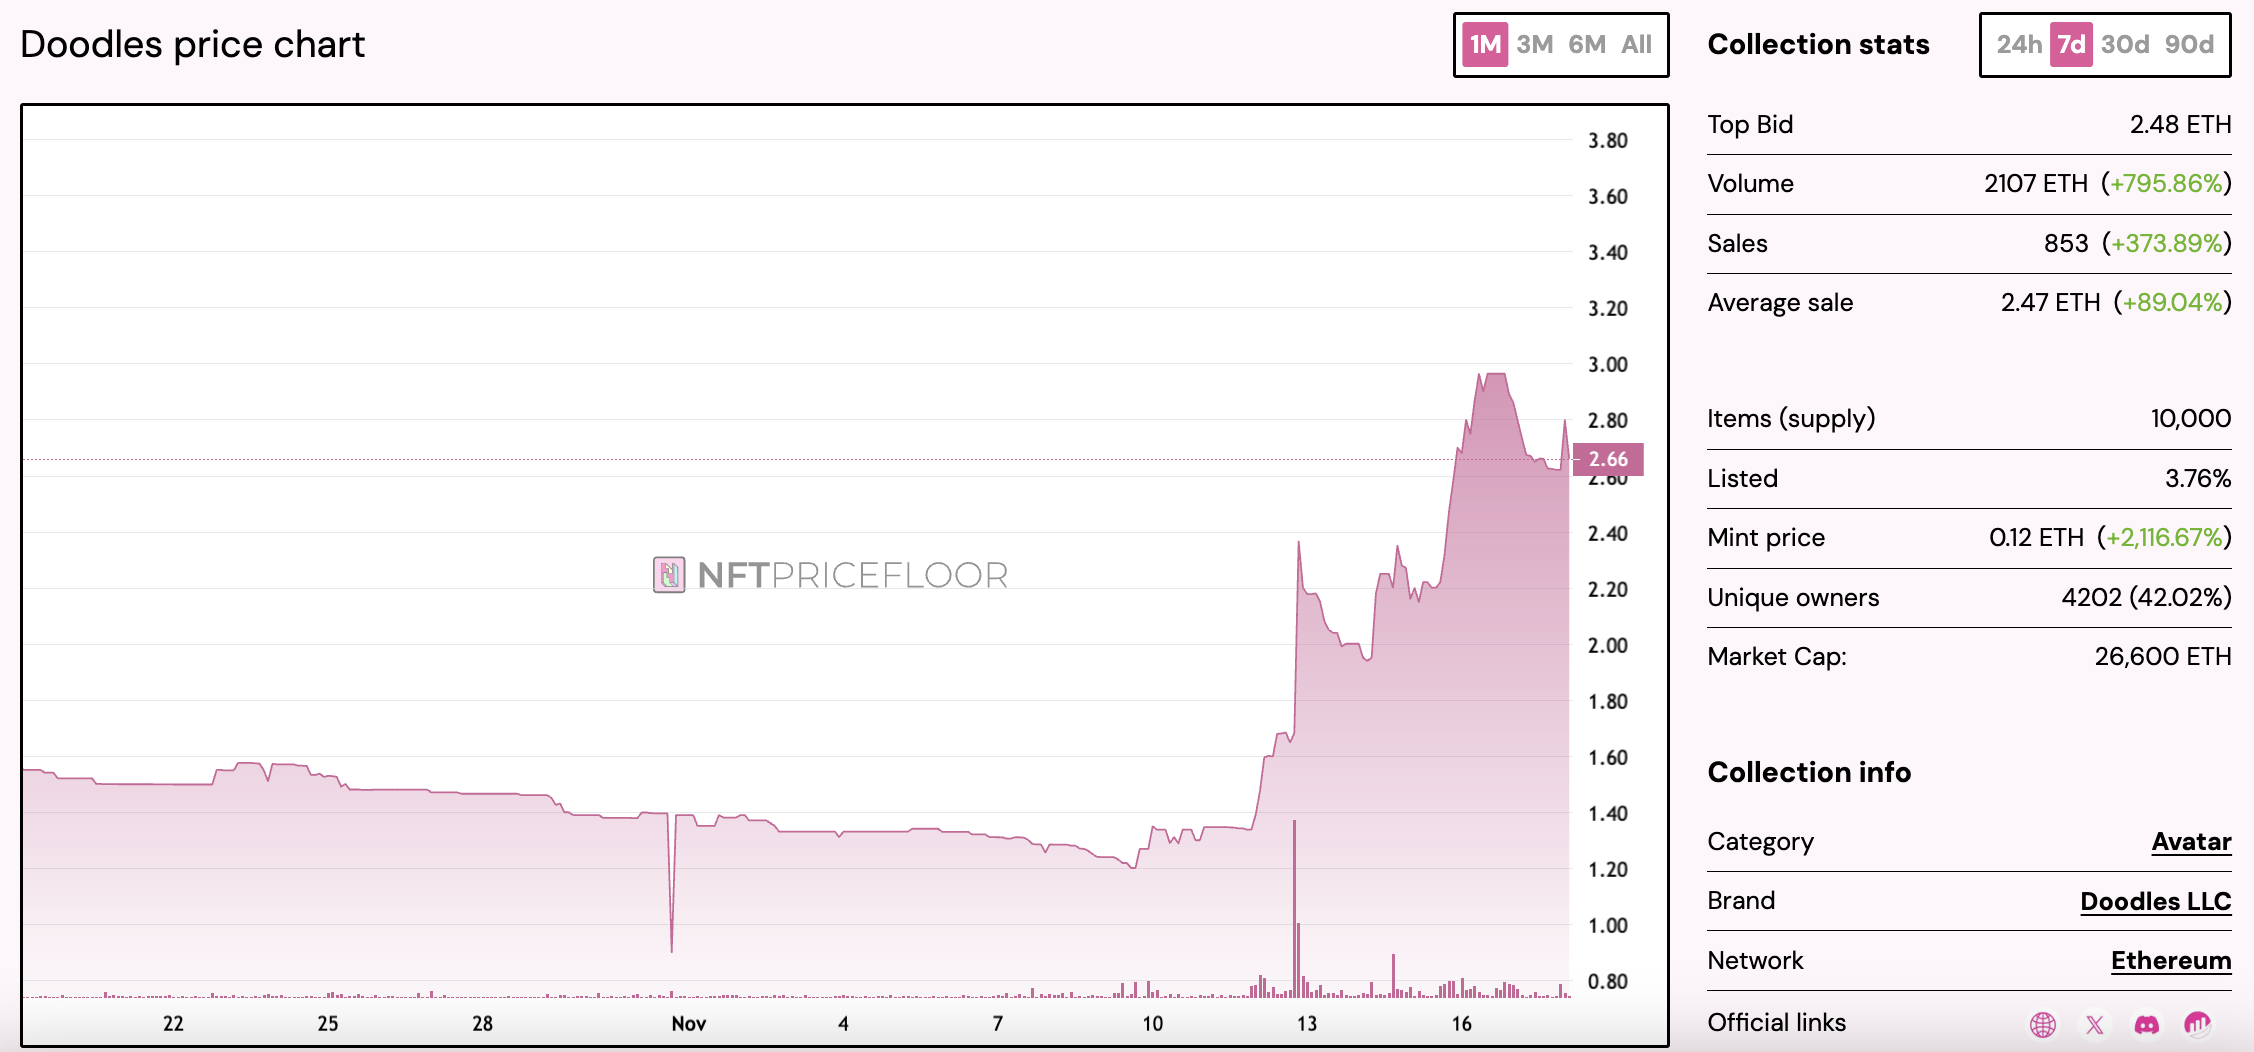
Task: Click the NFTPRICEFLOOR watermark text
Action: coord(852,575)
